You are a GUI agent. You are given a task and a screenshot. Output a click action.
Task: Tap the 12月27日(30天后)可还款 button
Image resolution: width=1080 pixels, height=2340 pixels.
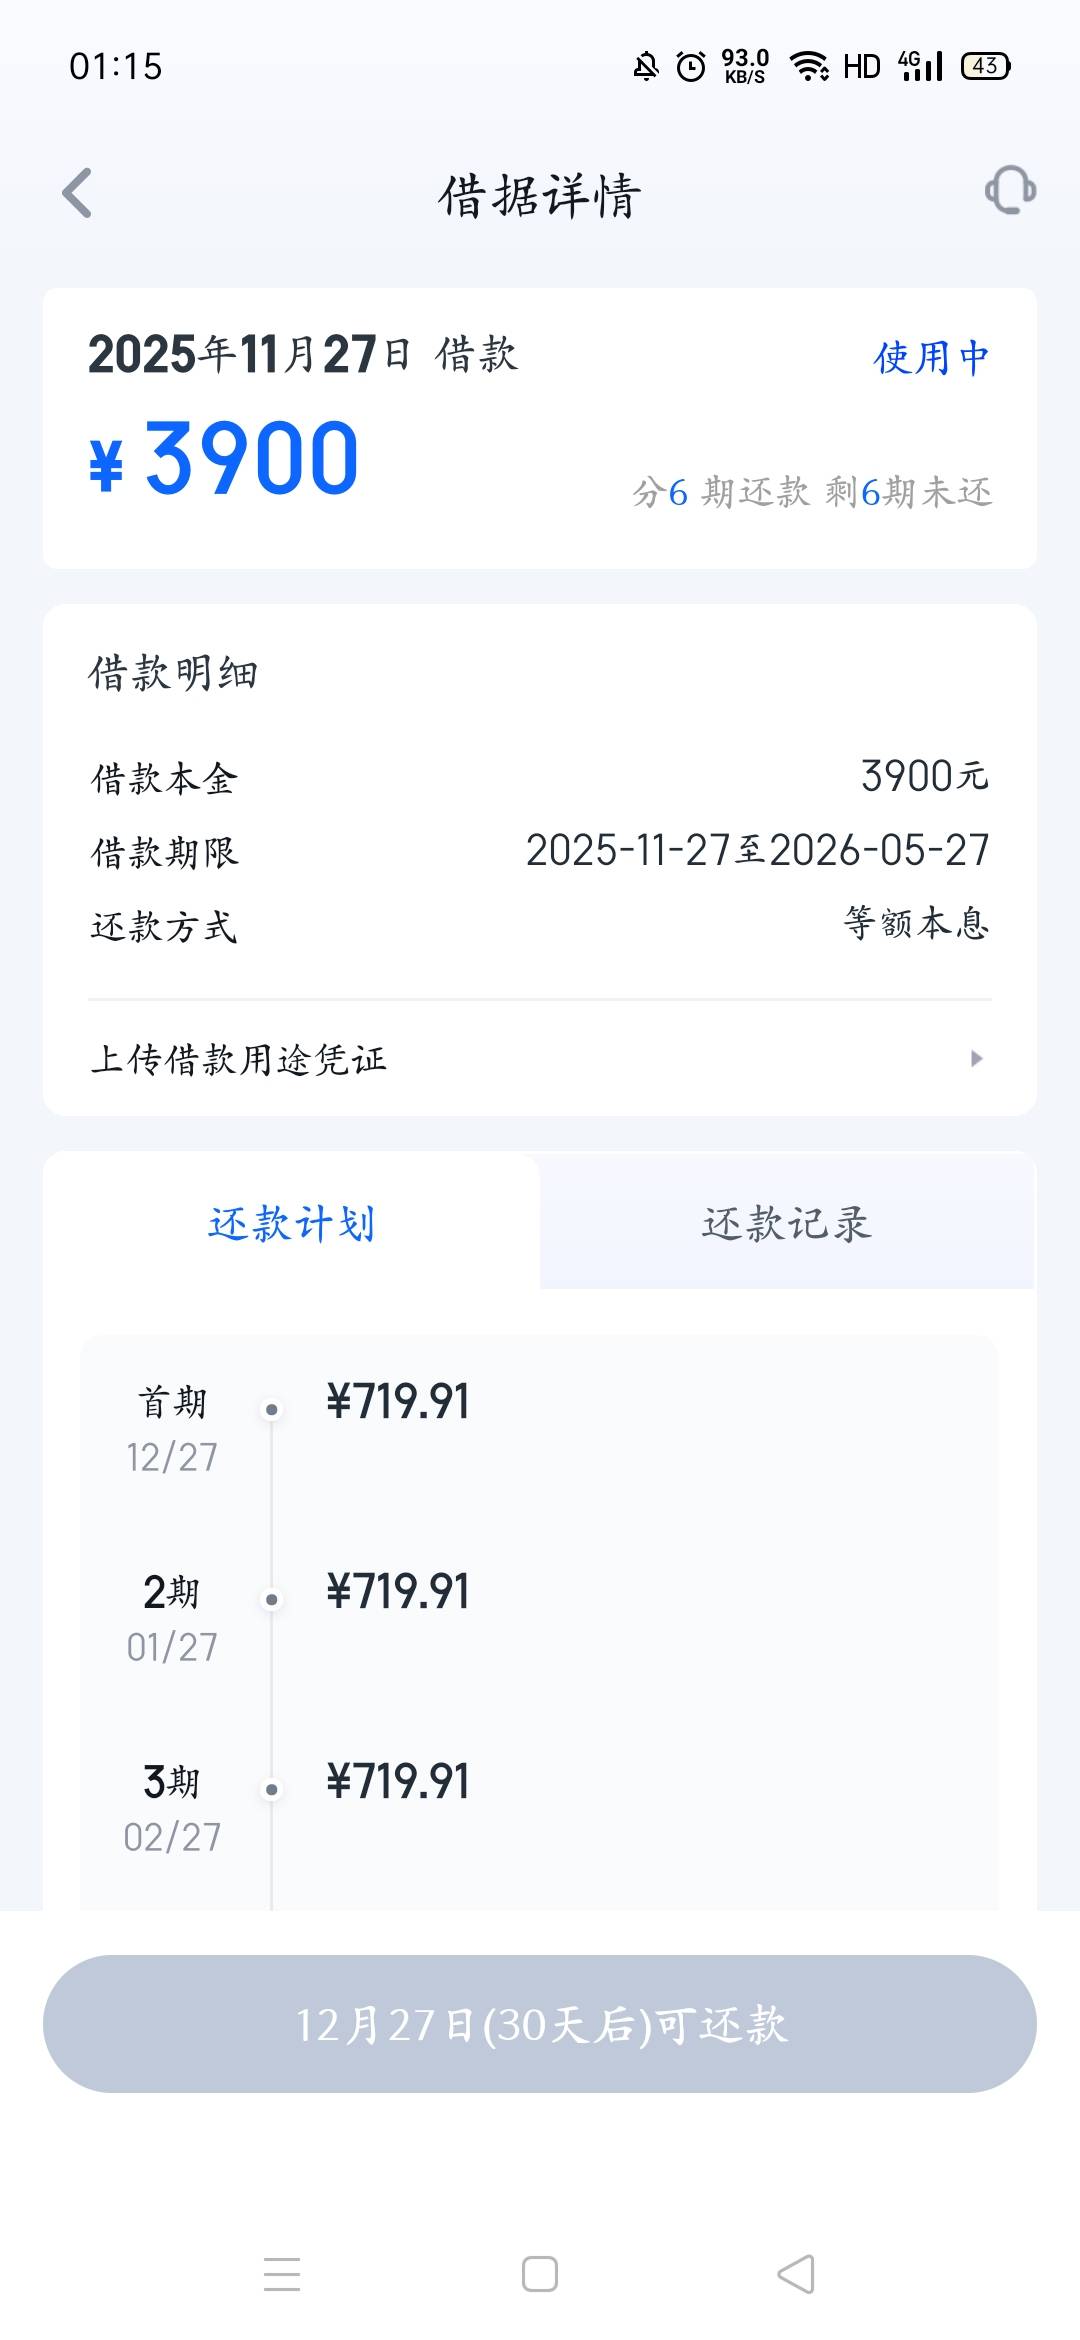(540, 2024)
